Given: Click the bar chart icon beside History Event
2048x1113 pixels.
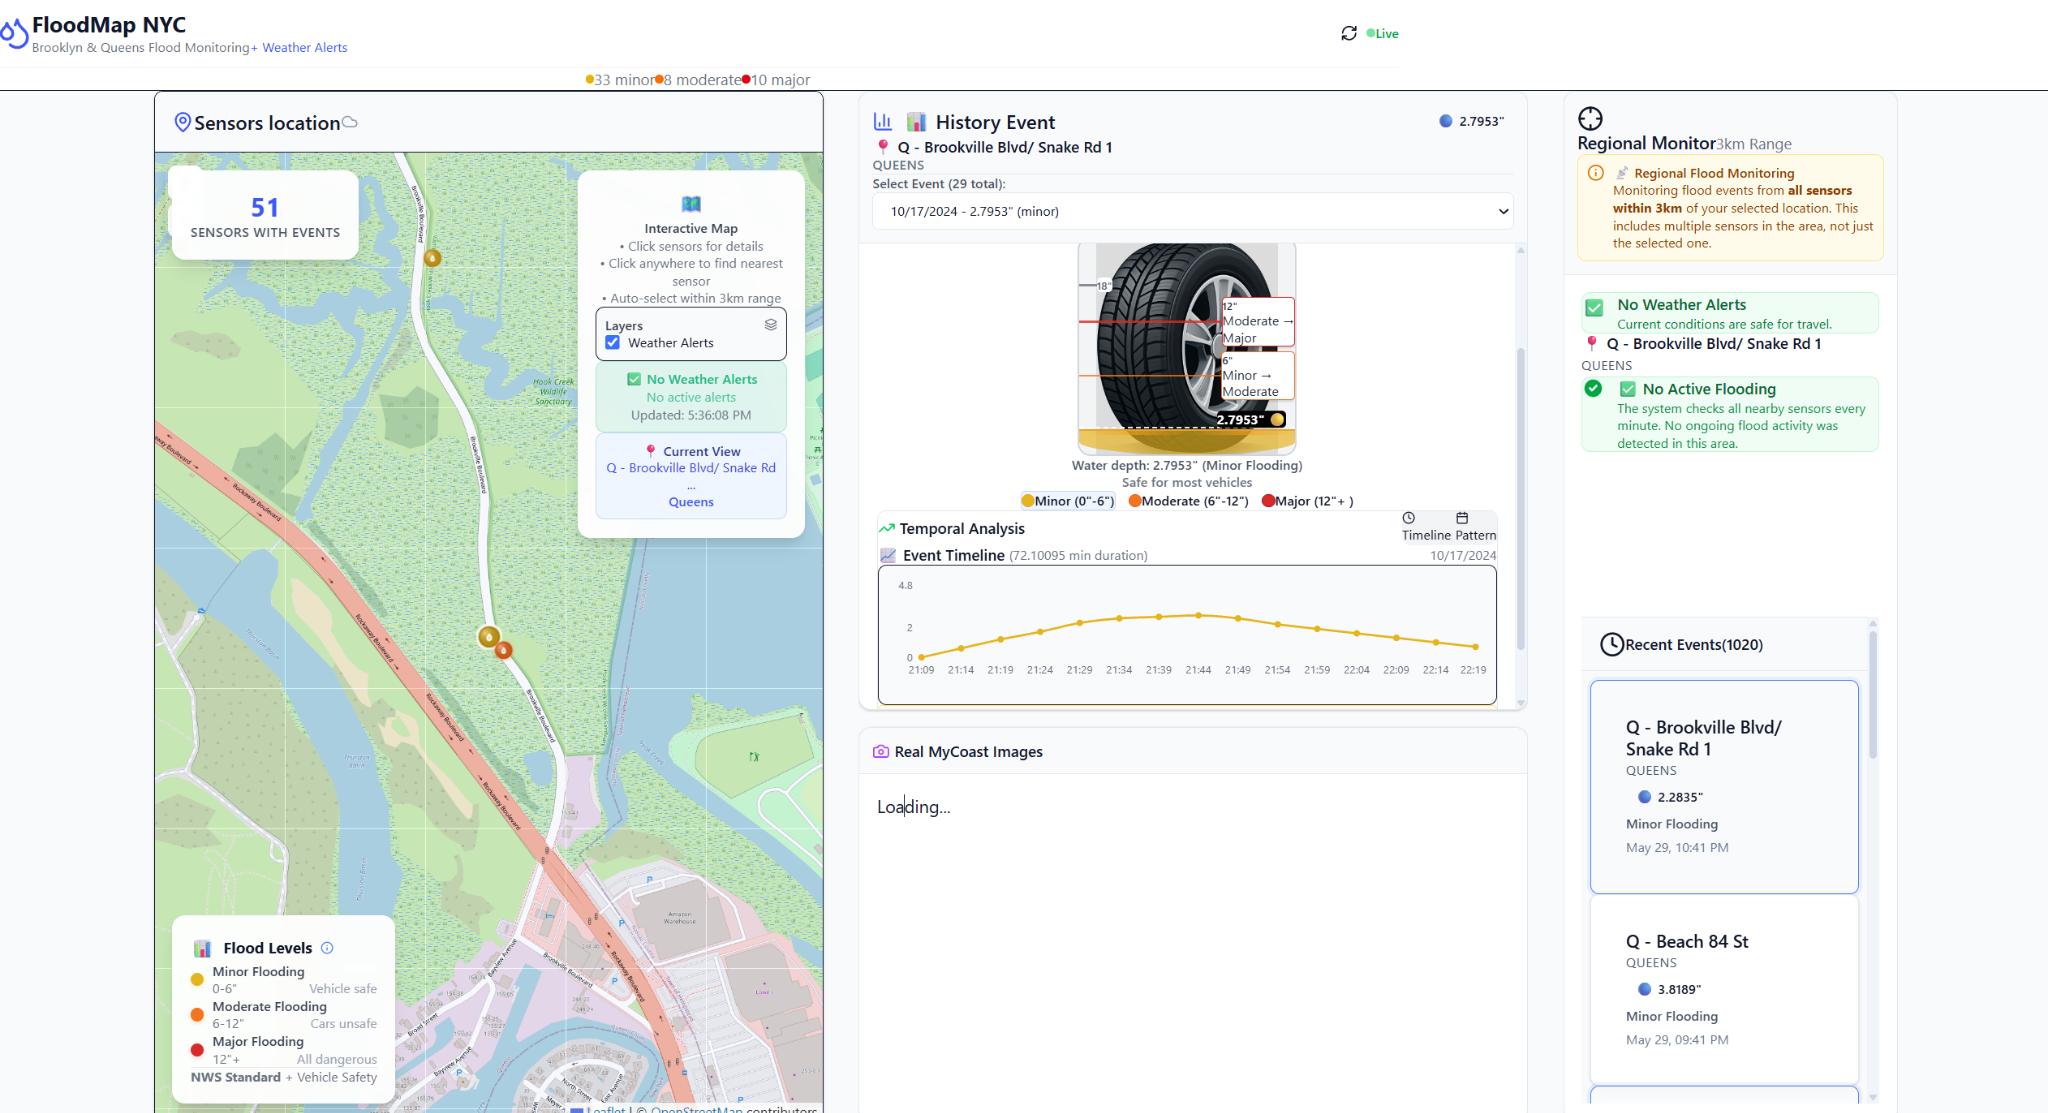Looking at the screenshot, I should pyautogui.click(x=883, y=121).
